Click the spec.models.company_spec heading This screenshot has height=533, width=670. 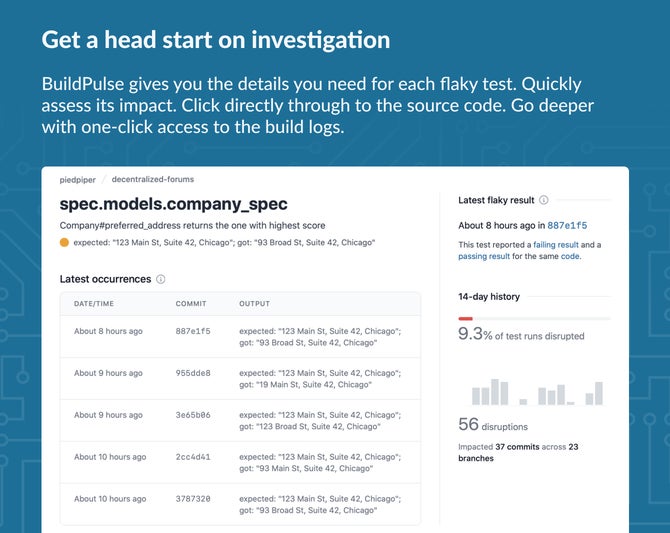click(173, 204)
